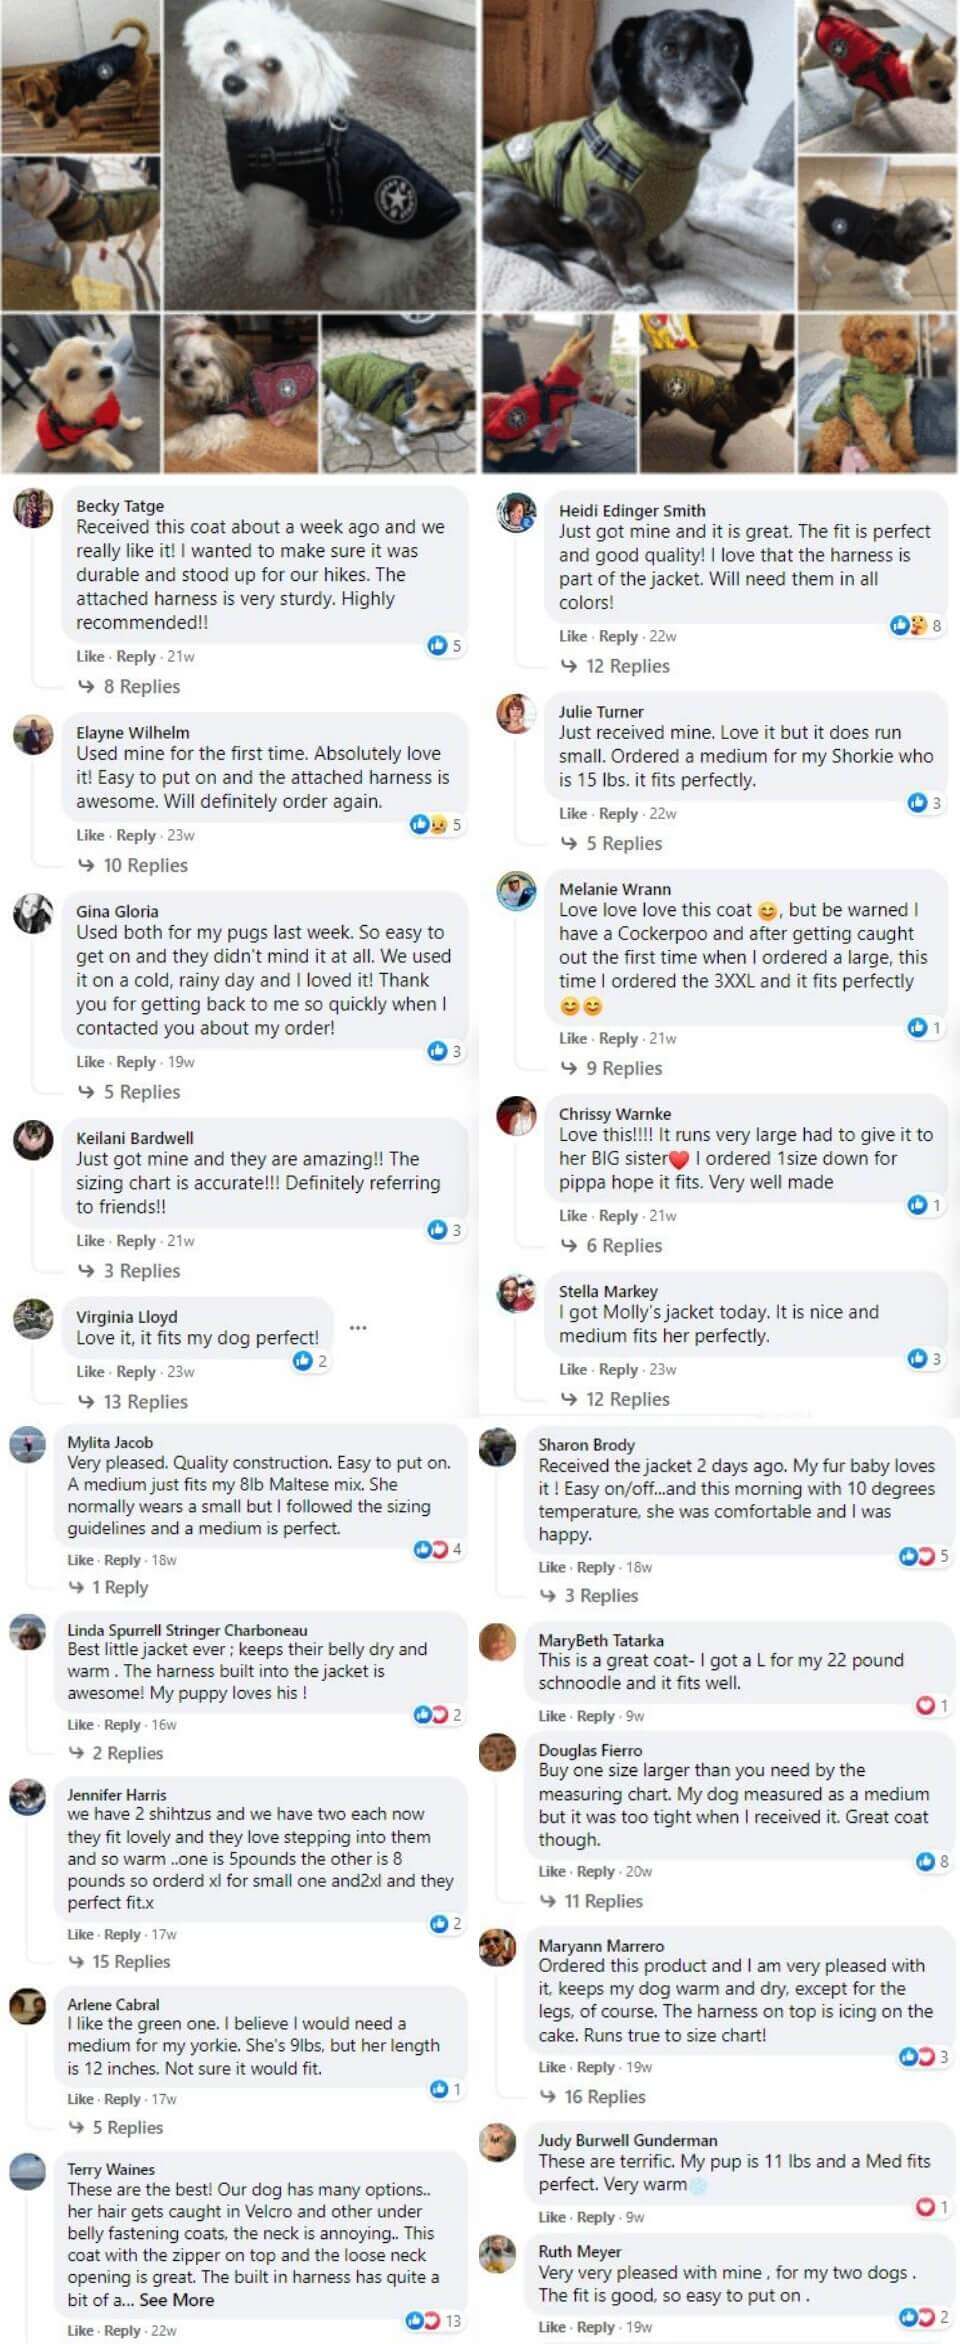
Task: Like Elayne Wilhelm's comment
Action: [90, 835]
